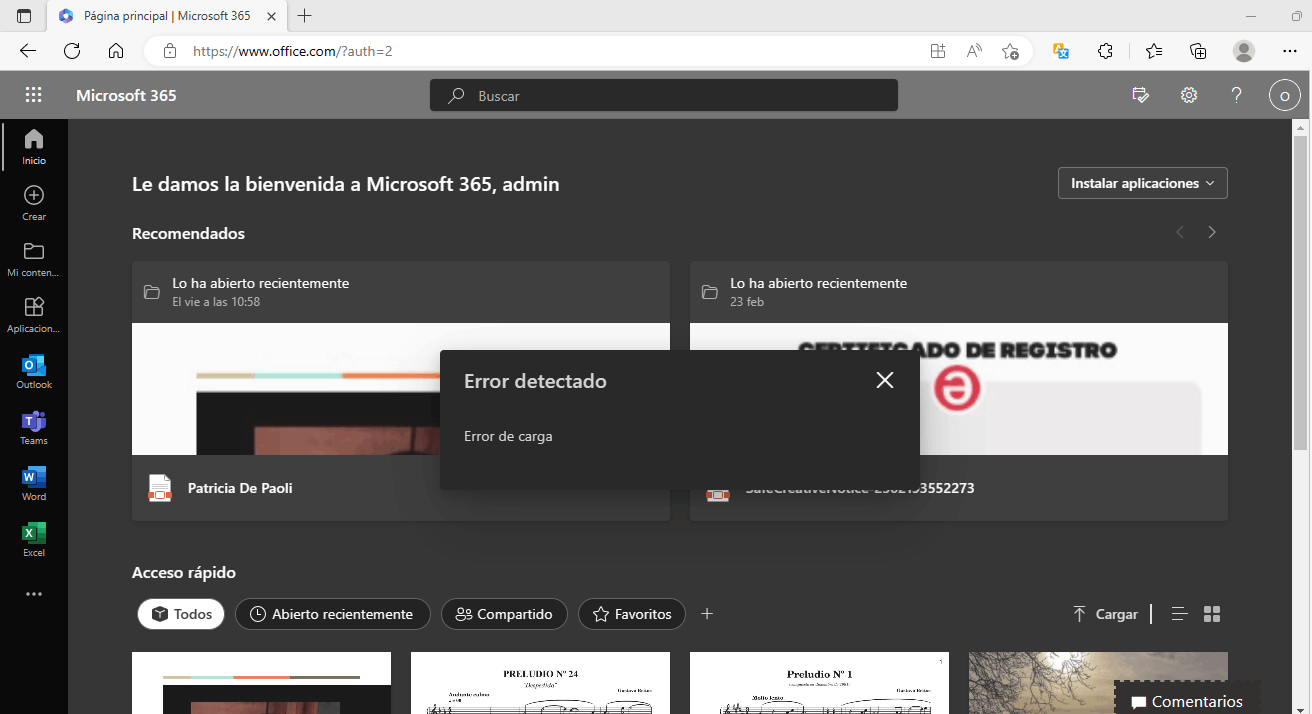Switch to list view layout
This screenshot has height=714, width=1312.
1179,614
